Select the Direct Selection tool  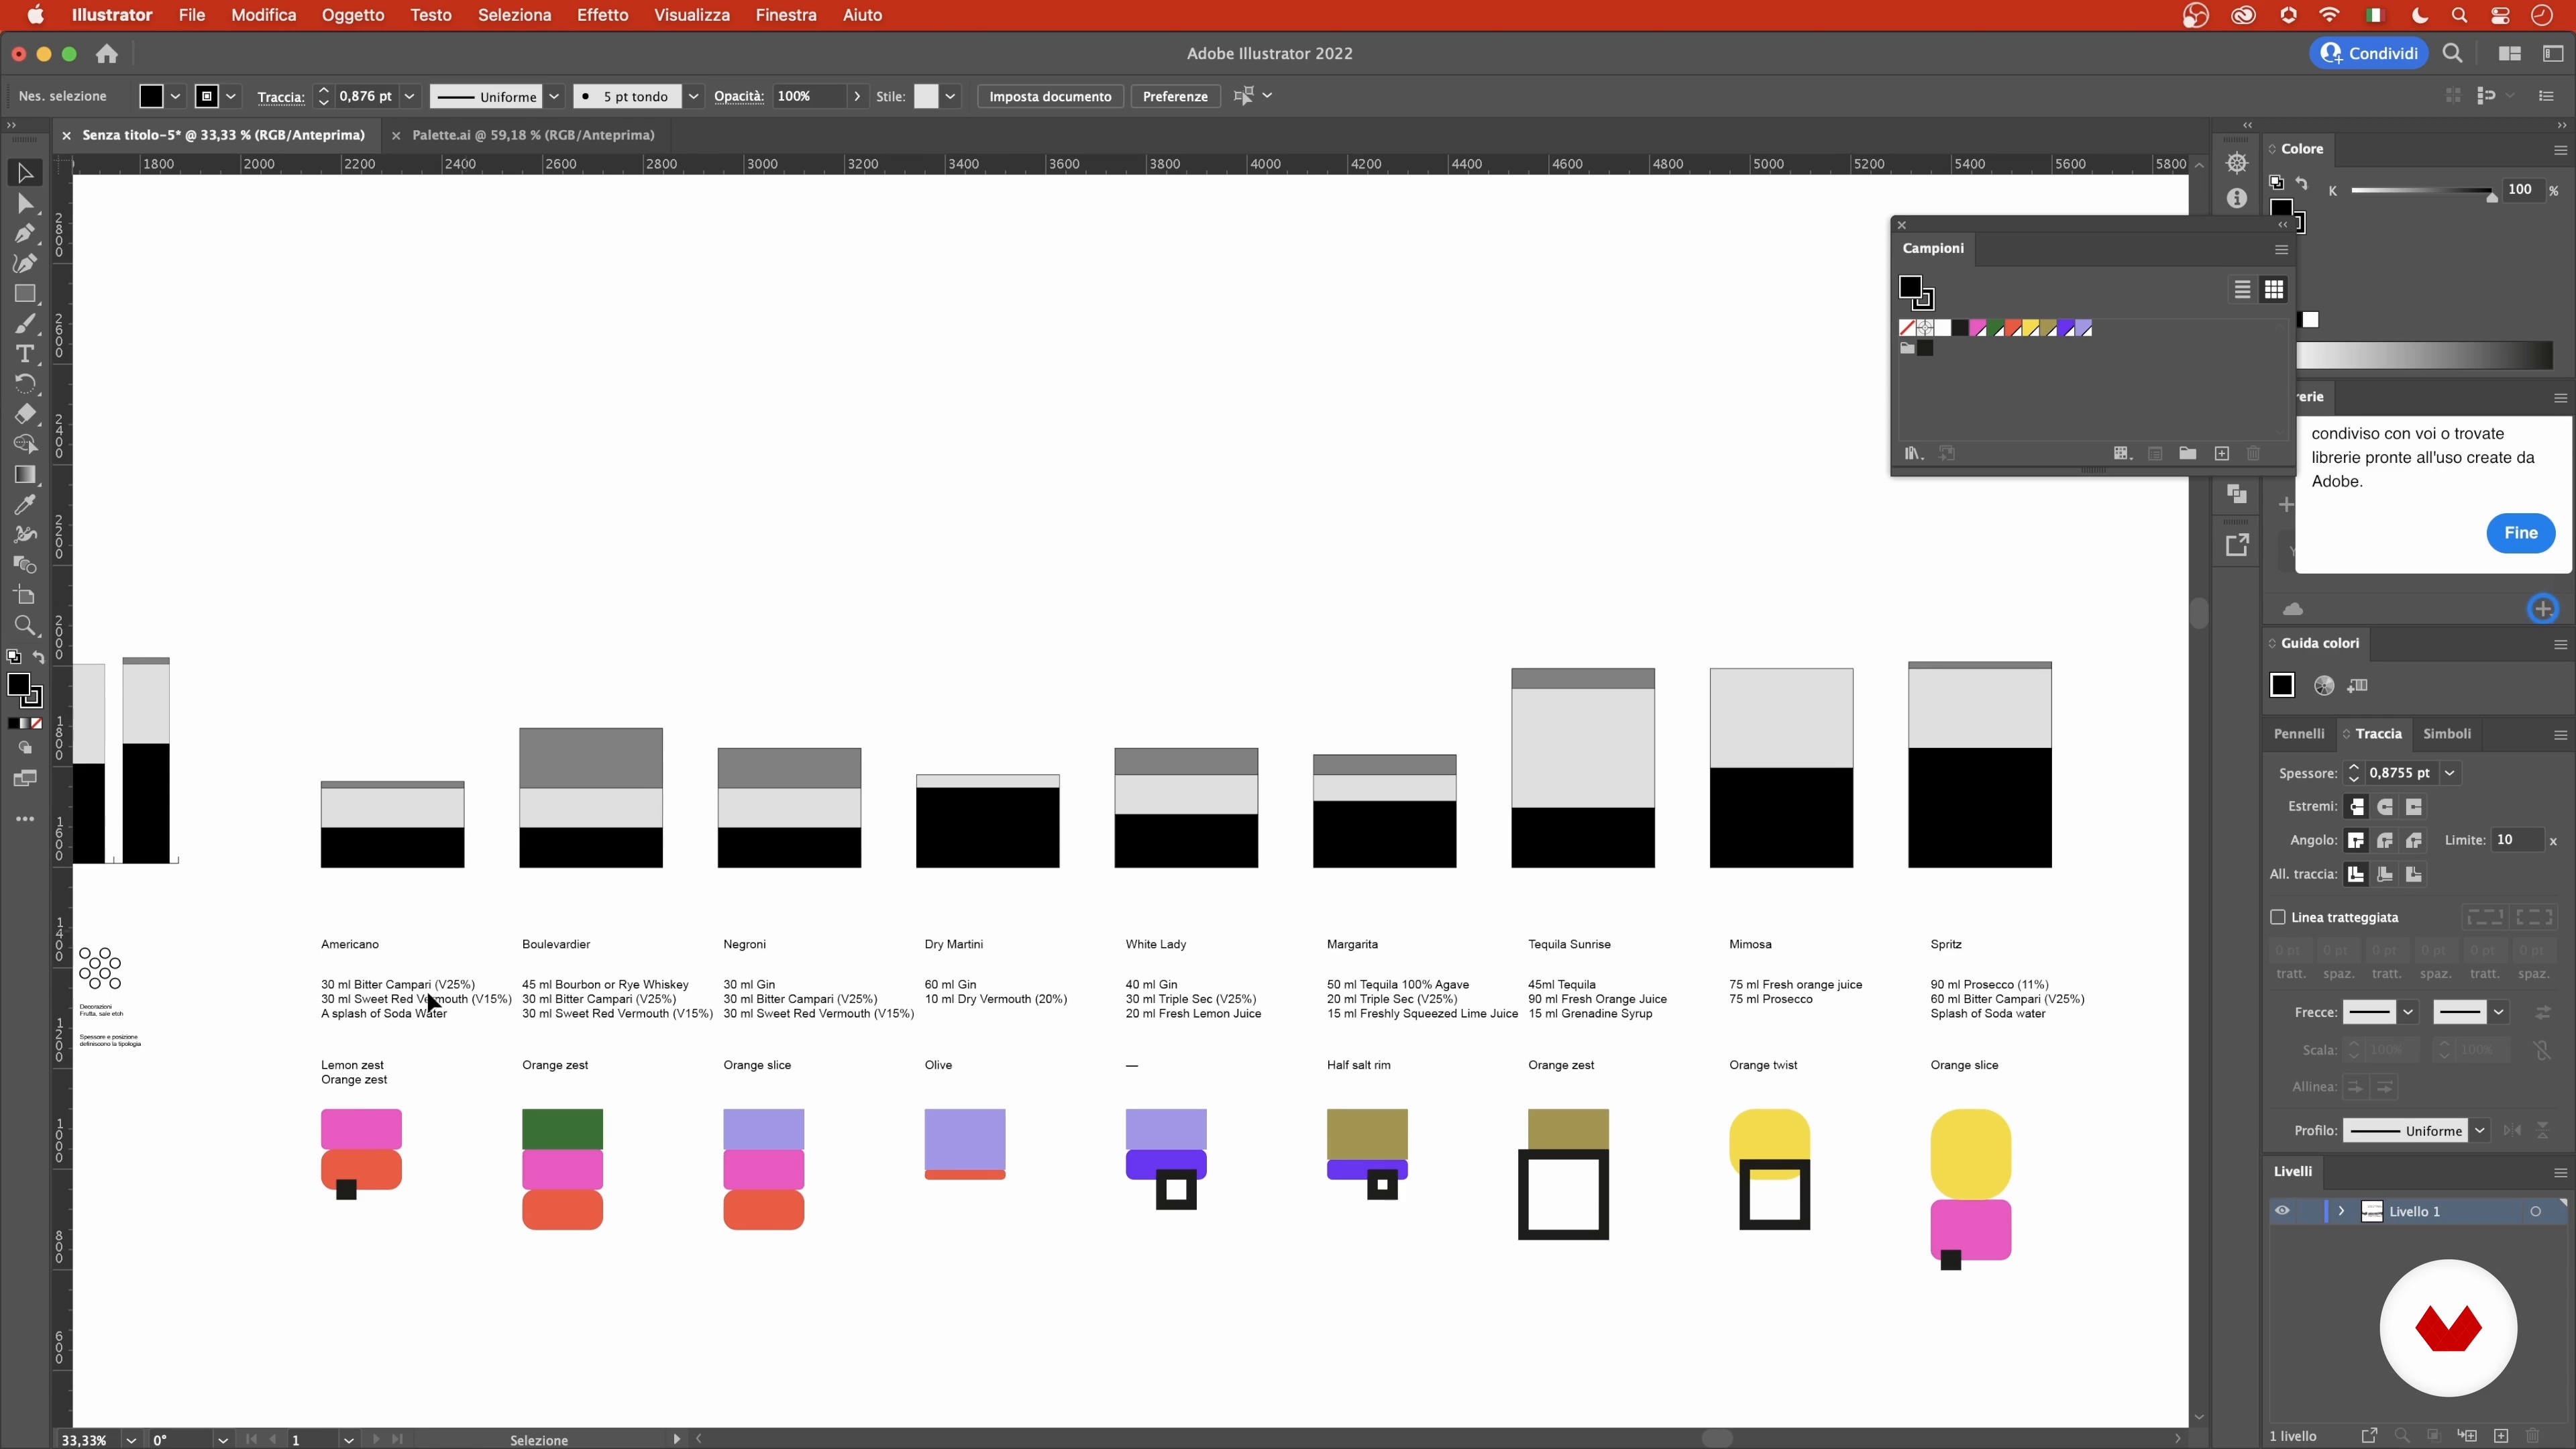click(25, 204)
